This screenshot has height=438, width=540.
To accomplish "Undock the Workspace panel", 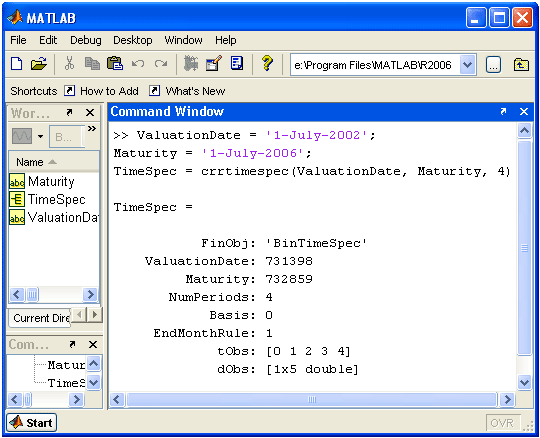I will [x=69, y=113].
